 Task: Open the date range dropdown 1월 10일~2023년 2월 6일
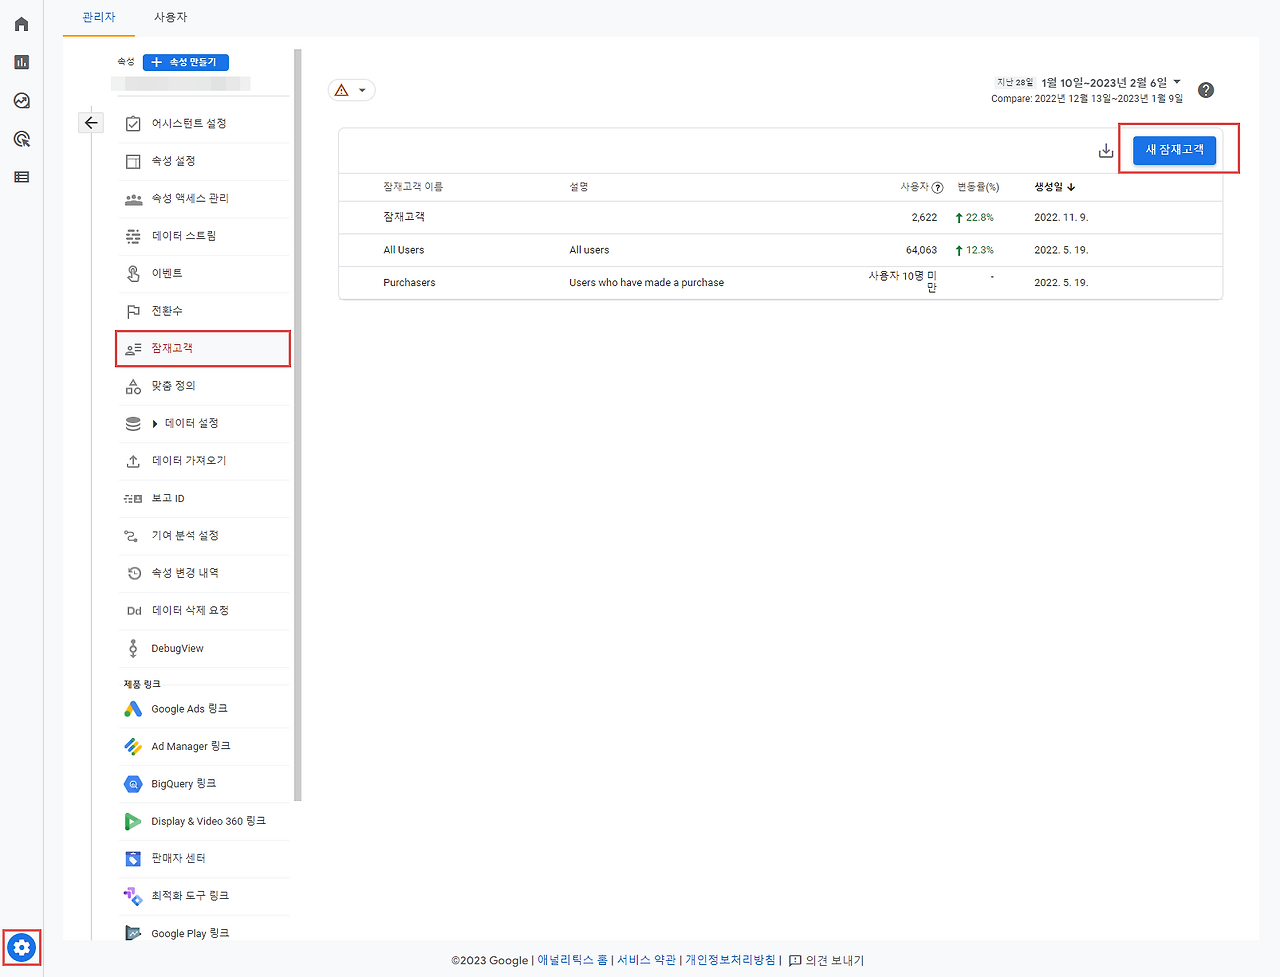pyautogui.click(x=1111, y=82)
